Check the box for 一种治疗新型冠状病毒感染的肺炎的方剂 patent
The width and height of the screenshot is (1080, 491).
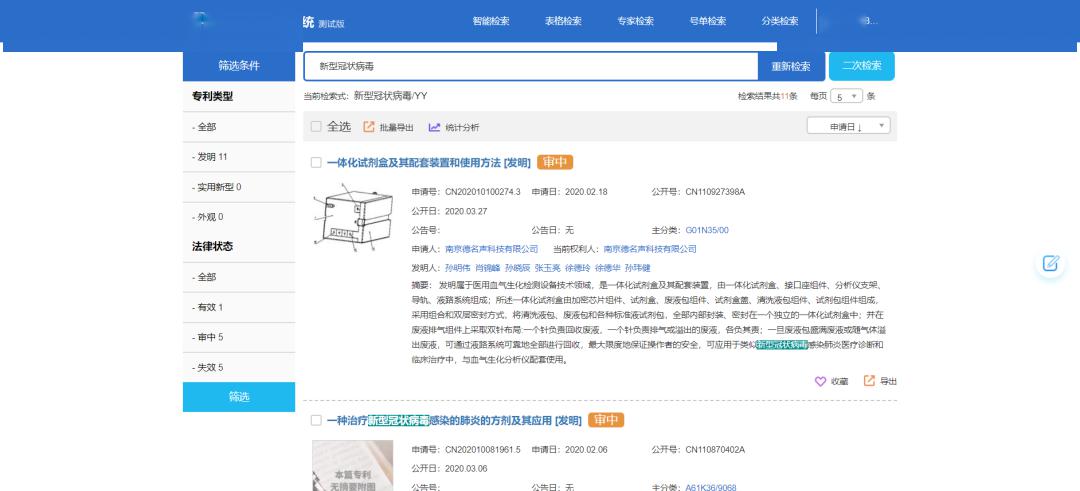pyautogui.click(x=315, y=420)
